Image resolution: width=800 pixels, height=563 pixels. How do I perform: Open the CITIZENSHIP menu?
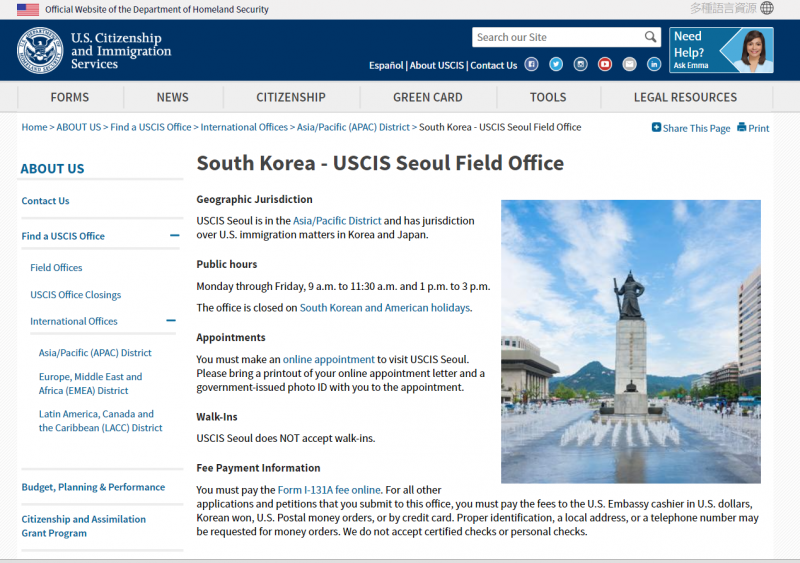point(291,97)
